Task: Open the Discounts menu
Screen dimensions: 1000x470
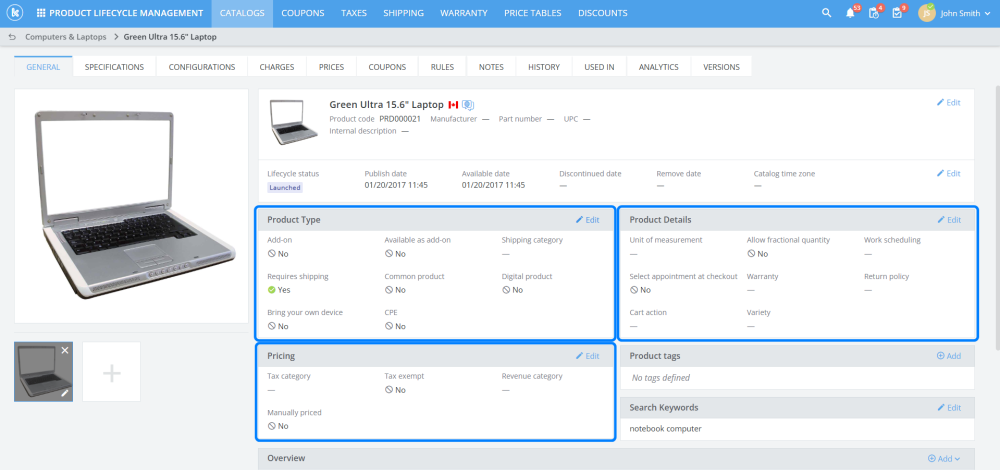Action: 603,13
